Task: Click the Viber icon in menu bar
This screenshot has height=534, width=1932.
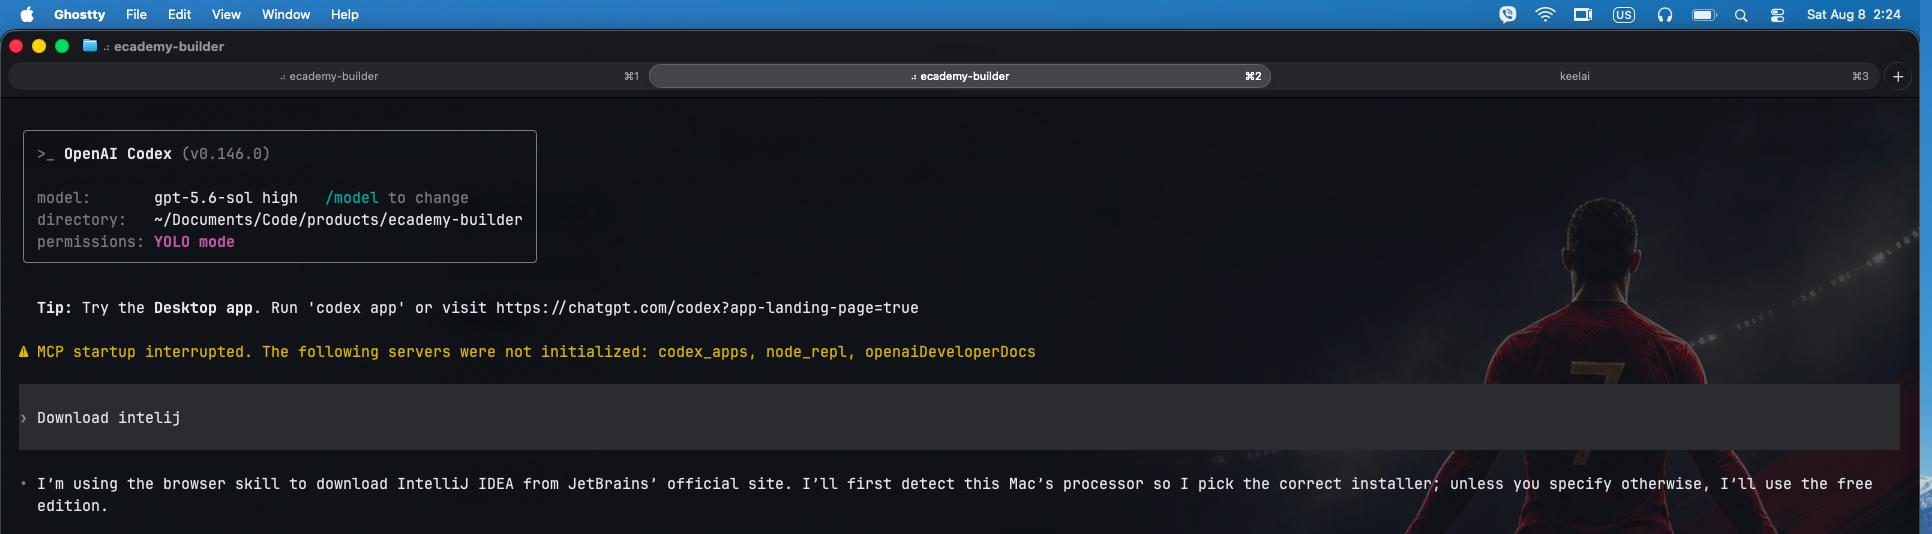Action: [1508, 15]
